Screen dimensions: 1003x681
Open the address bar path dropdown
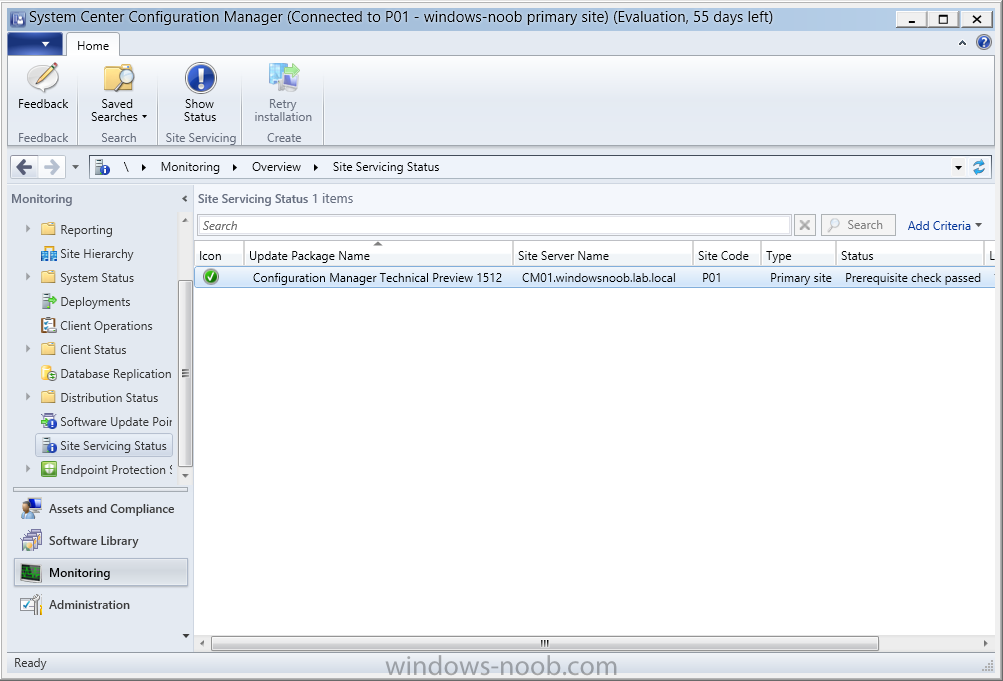click(958, 168)
